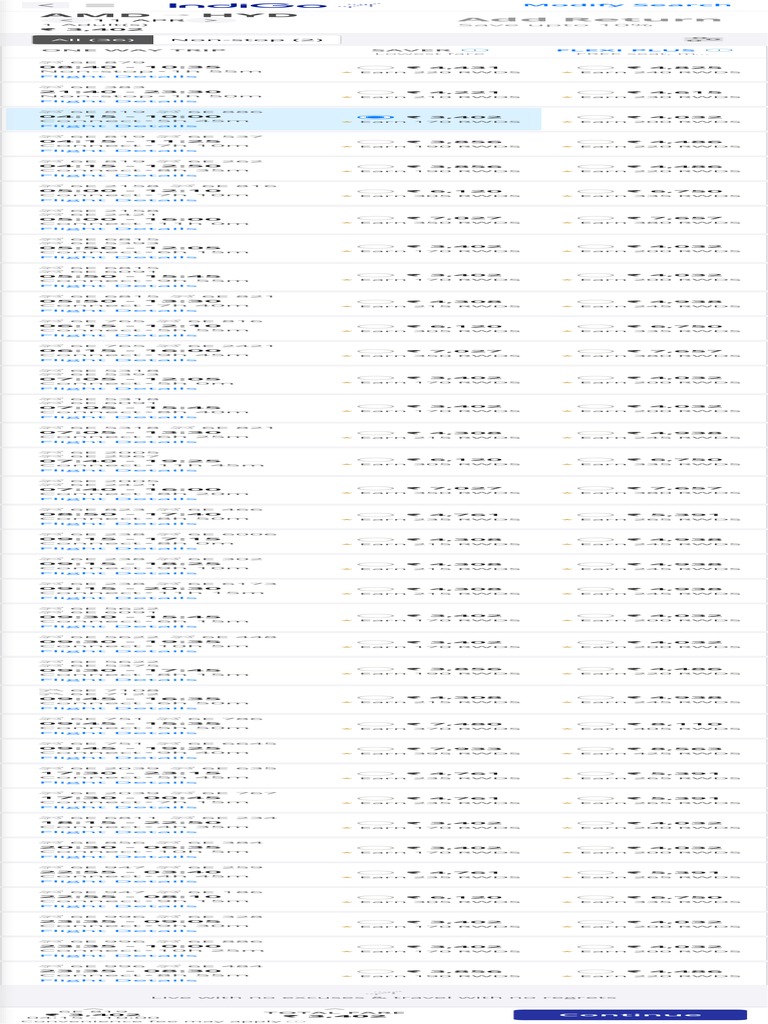This screenshot has height=1024, width=768.
Task: Click the IndiGo logo in header
Action: click(248, 5)
